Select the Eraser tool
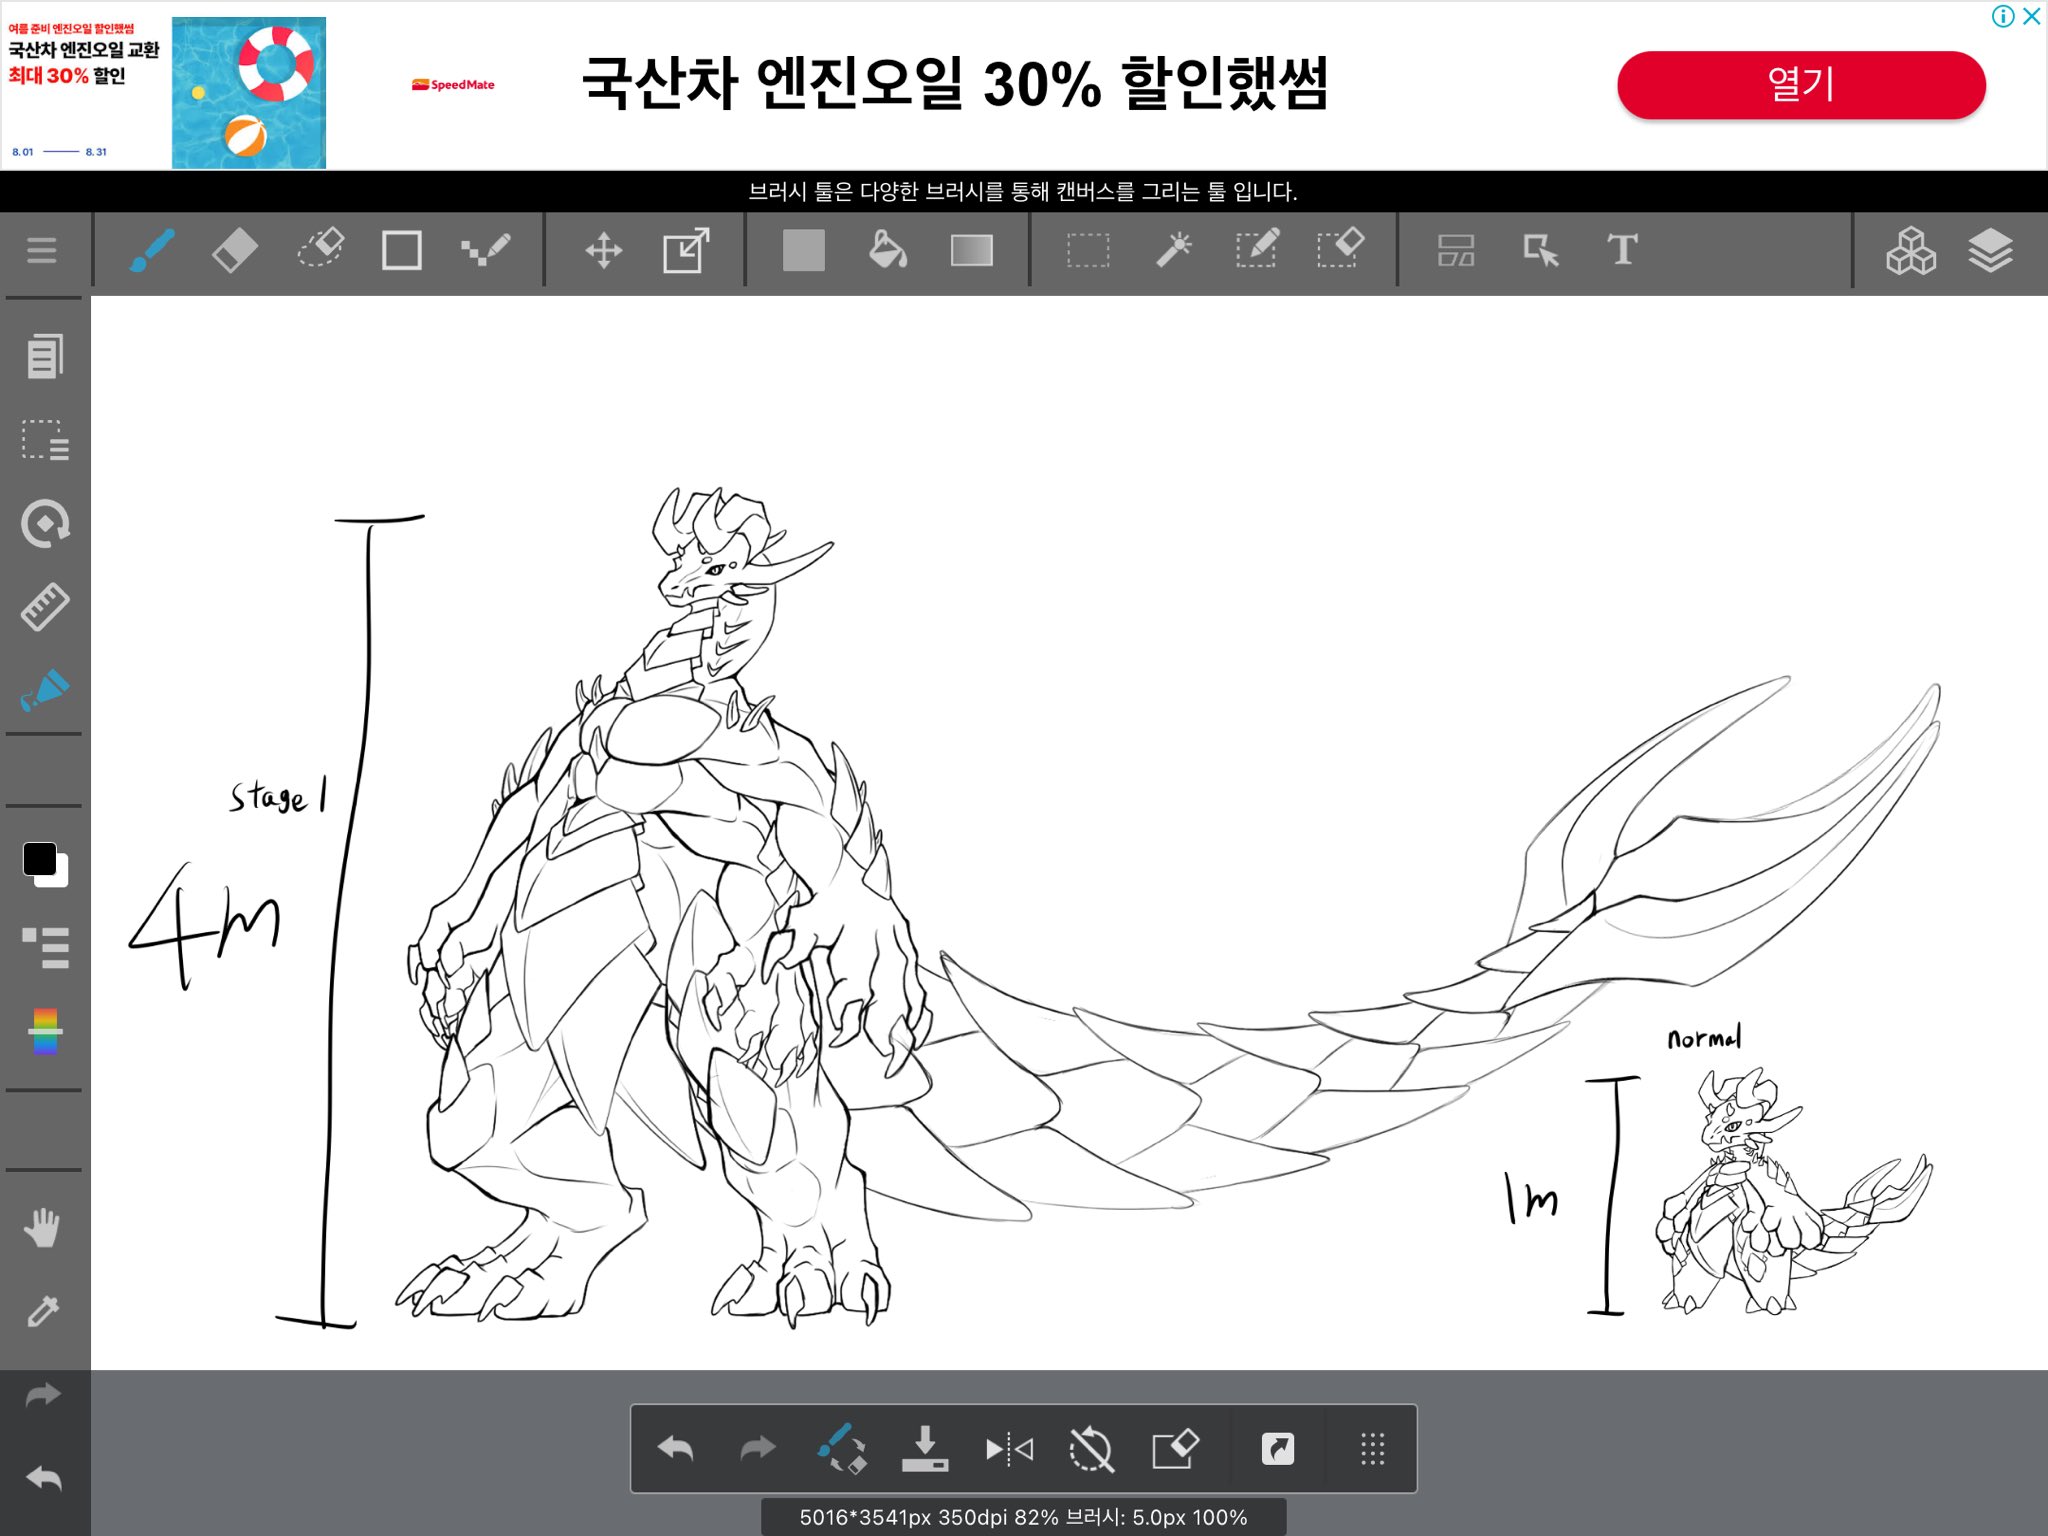The width and height of the screenshot is (2048, 1536). 235,250
